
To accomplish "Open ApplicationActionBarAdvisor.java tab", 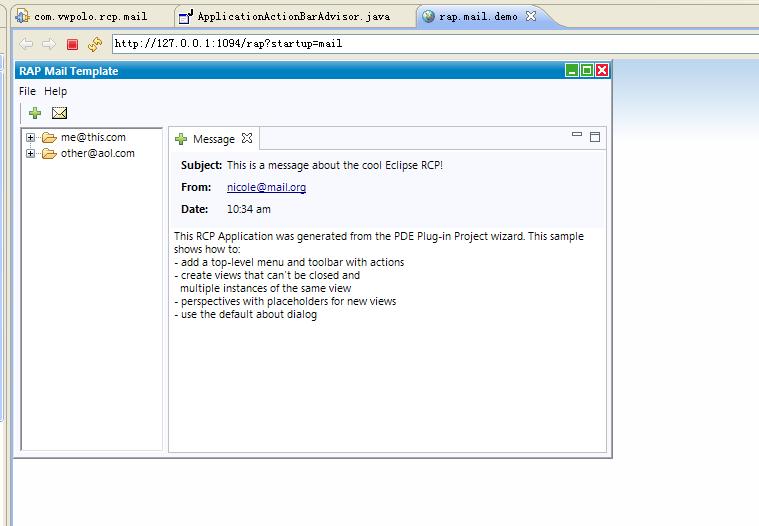I will 293,16.
